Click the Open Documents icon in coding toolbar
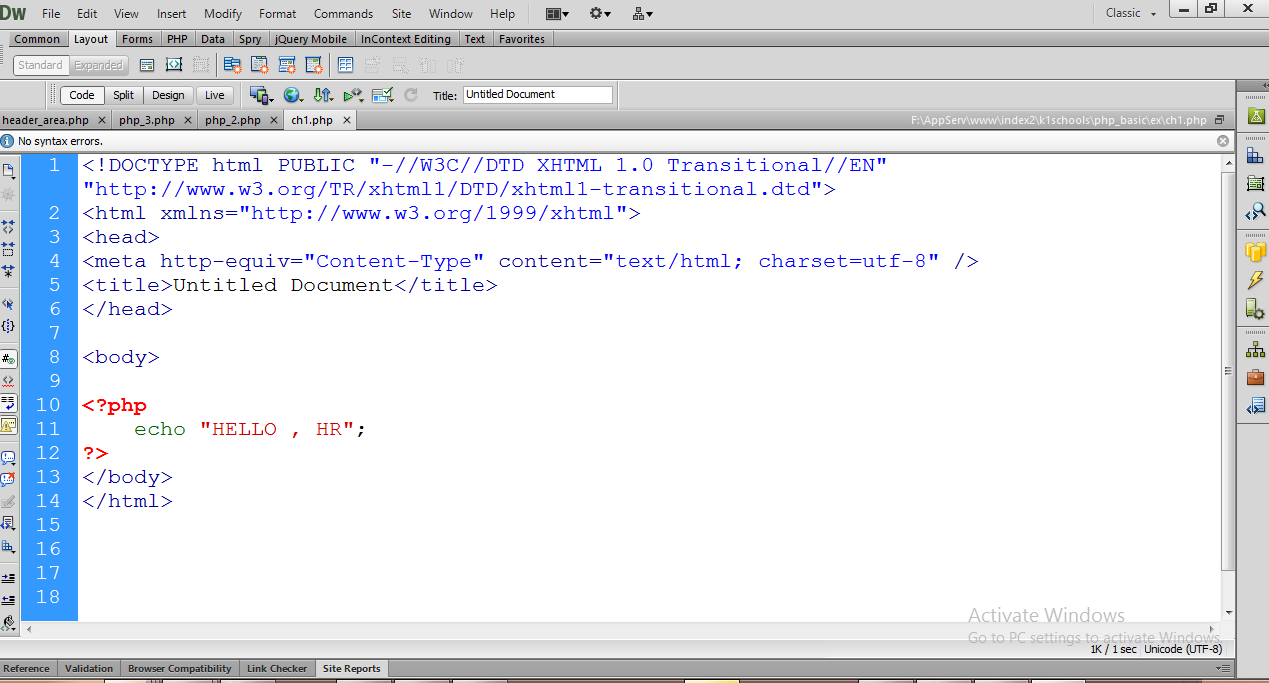 point(8,171)
